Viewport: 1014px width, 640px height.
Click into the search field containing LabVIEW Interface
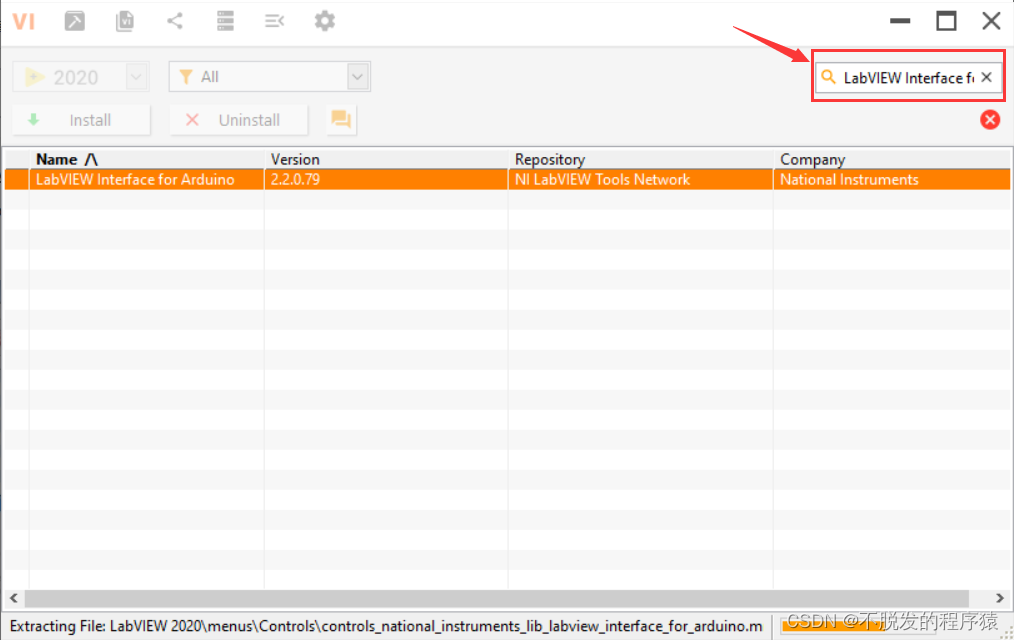pyautogui.click(x=908, y=78)
